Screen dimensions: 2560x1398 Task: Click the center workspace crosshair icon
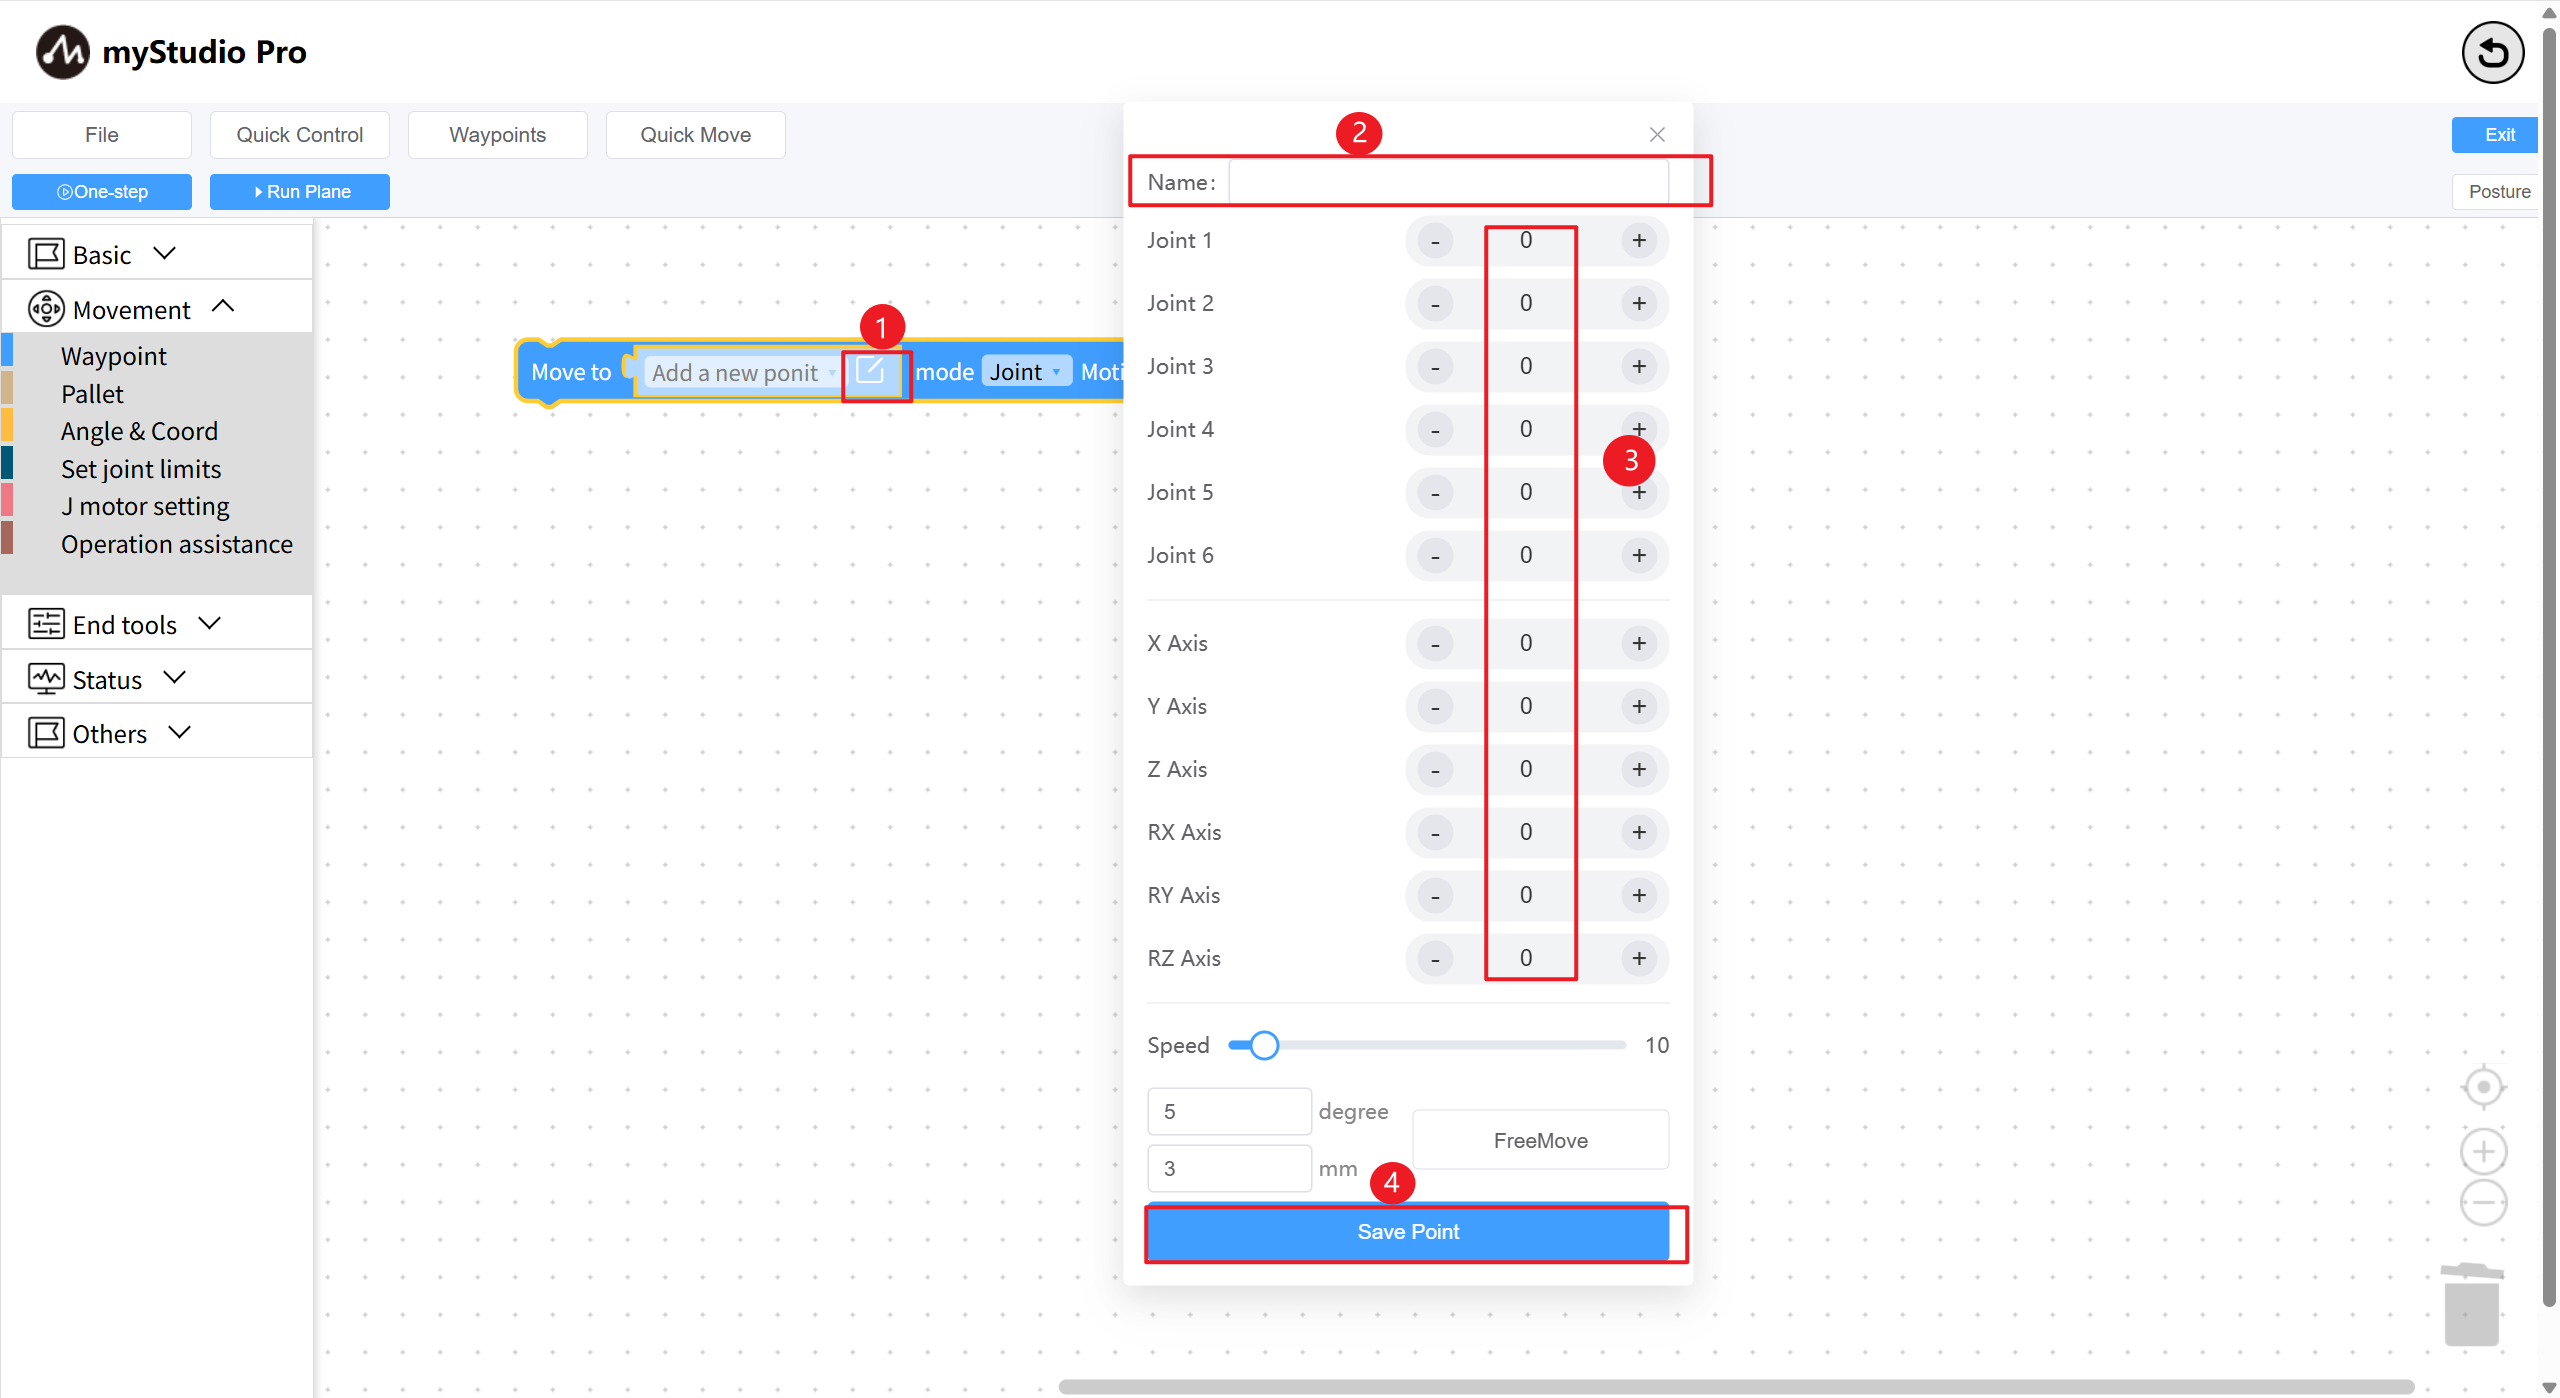pos(2483,1087)
